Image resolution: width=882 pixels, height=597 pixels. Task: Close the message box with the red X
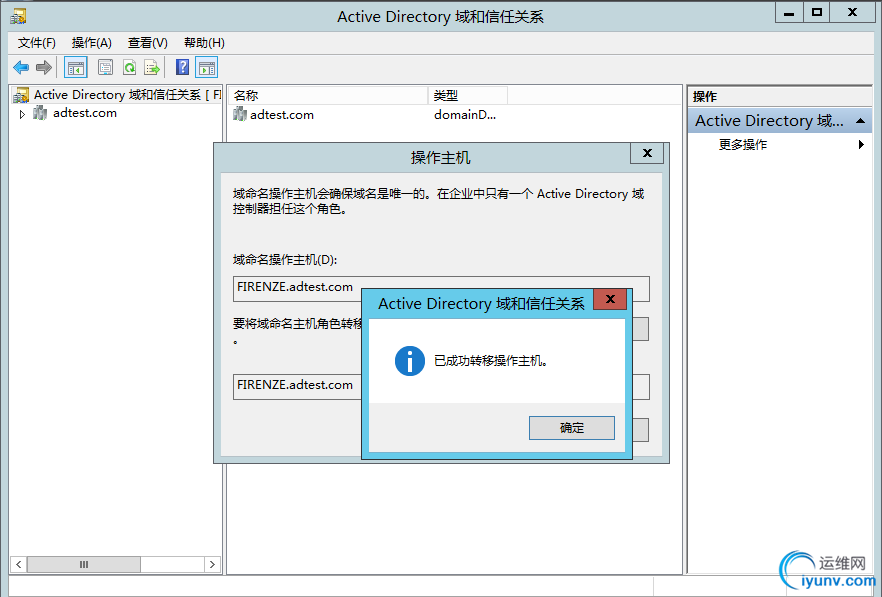coord(610,299)
